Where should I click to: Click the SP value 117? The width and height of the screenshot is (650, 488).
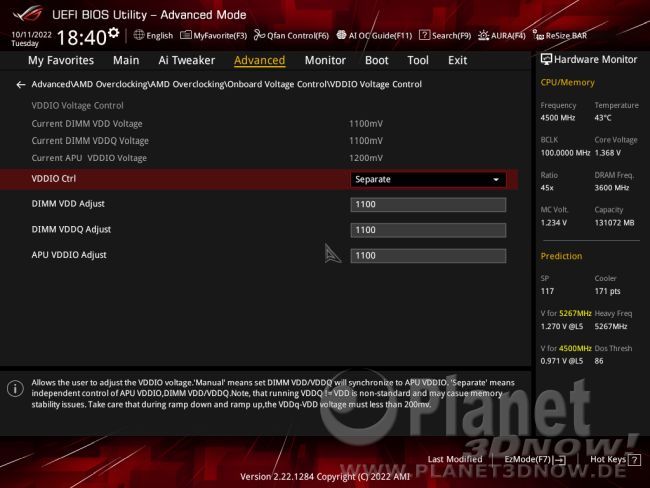[x=547, y=291]
